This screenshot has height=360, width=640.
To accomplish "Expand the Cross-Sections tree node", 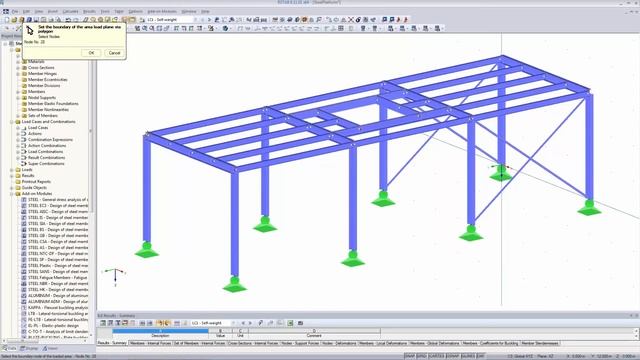I will (x=18, y=68).
